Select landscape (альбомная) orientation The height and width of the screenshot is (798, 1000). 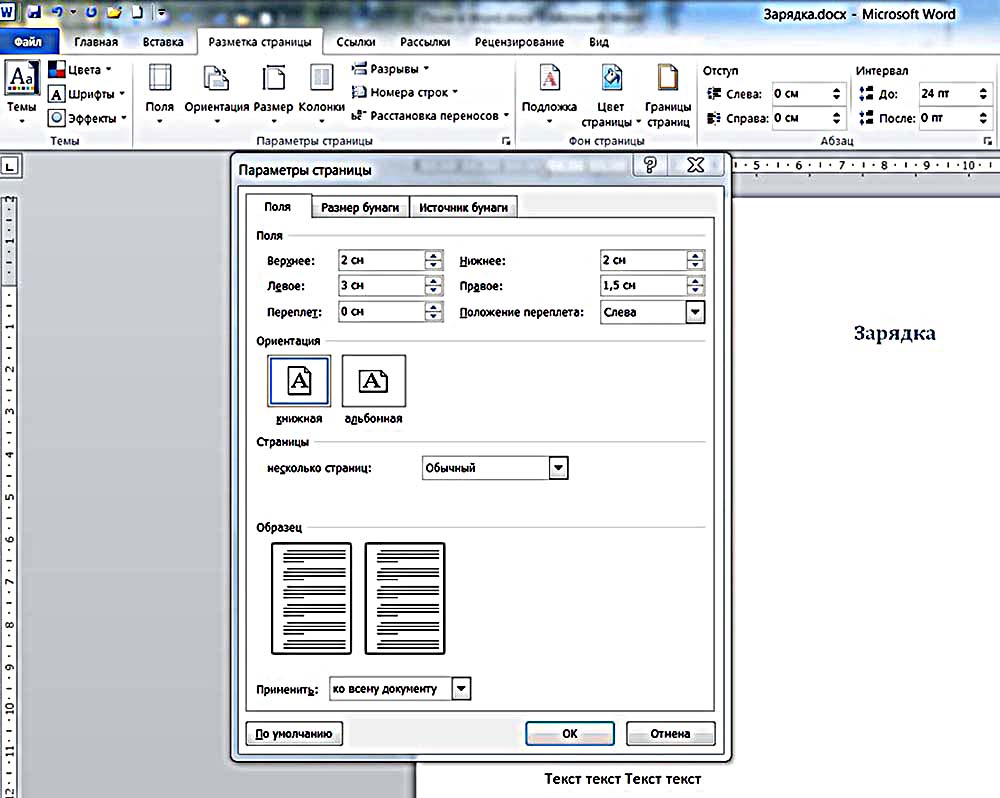pyautogui.click(x=373, y=381)
